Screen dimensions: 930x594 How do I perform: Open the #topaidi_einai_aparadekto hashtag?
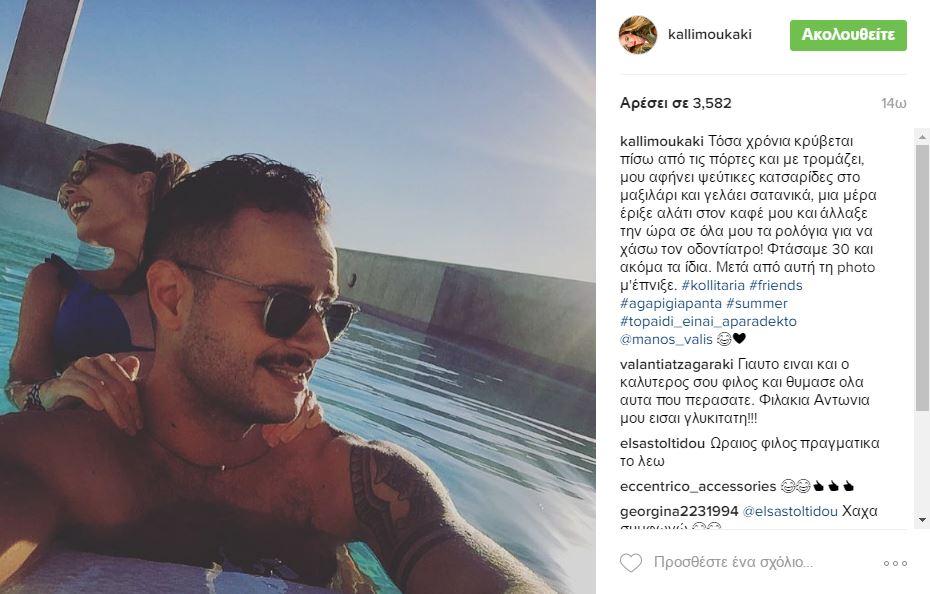[708, 322]
